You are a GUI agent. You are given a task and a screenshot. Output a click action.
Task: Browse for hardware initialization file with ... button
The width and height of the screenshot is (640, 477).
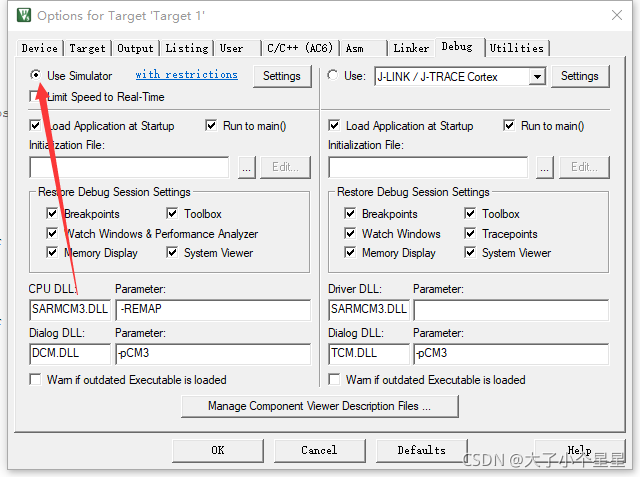click(544, 167)
